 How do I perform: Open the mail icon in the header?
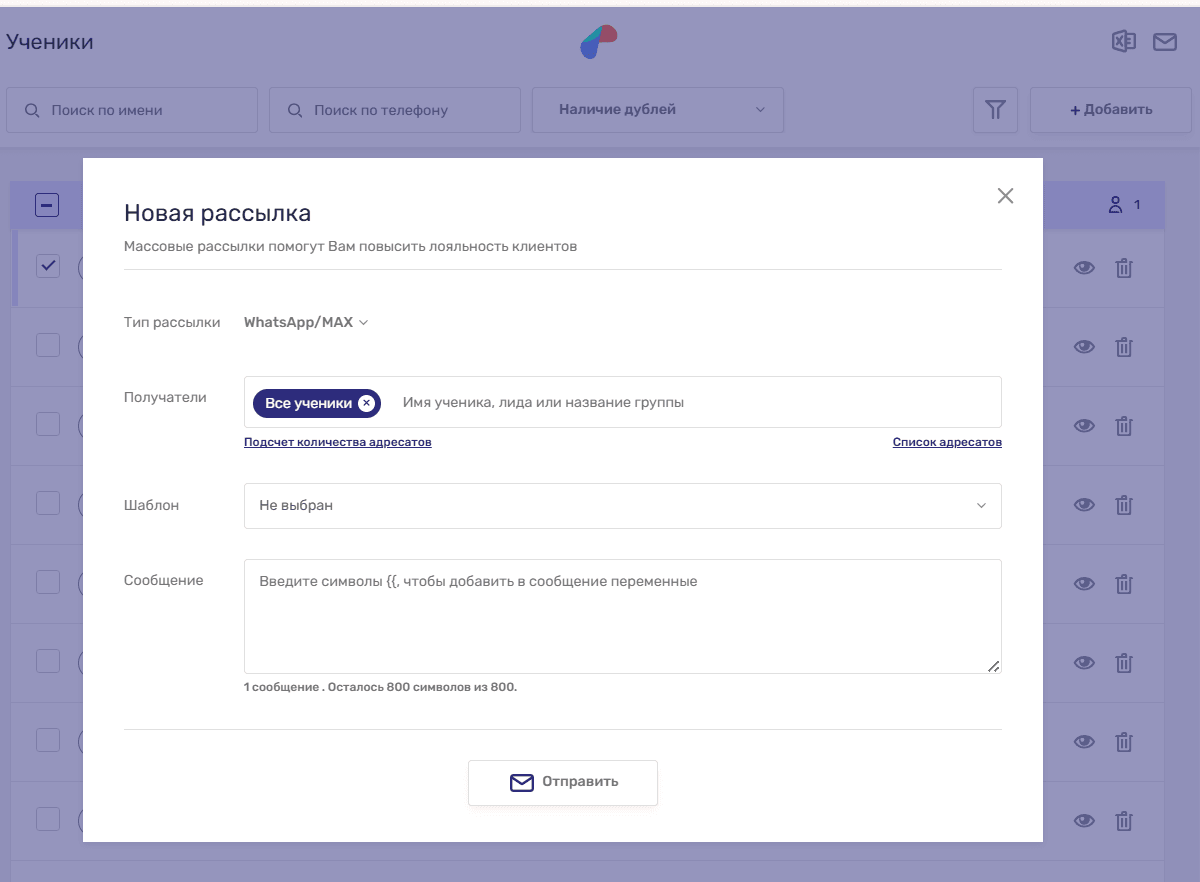pyautogui.click(x=1164, y=42)
